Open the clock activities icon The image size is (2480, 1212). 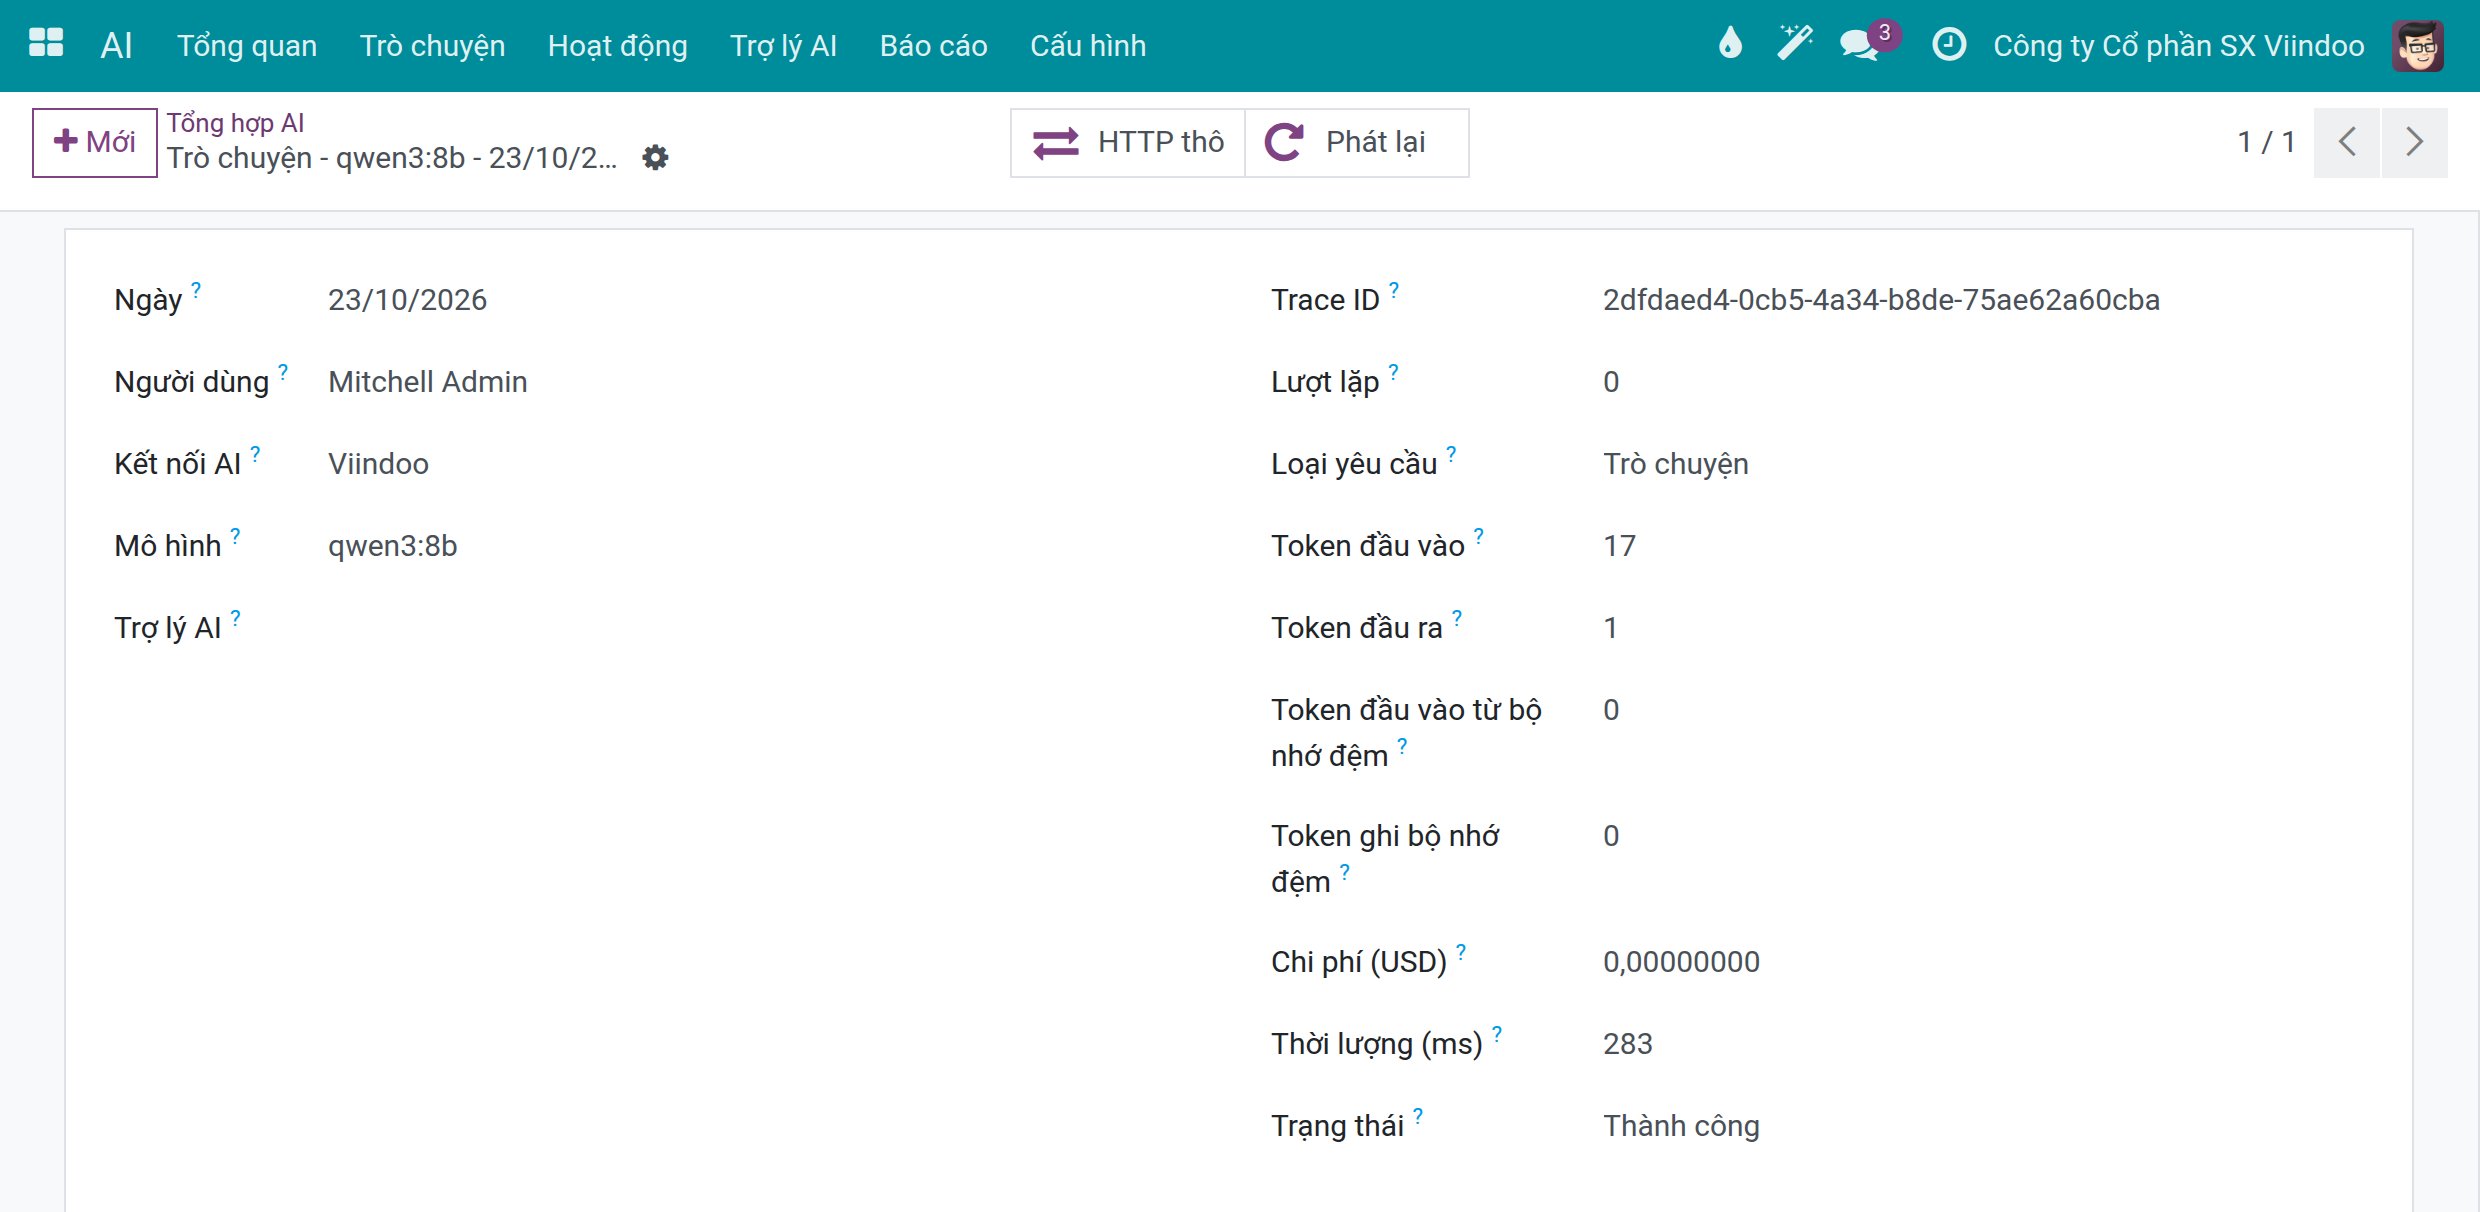tap(1948, 44)
